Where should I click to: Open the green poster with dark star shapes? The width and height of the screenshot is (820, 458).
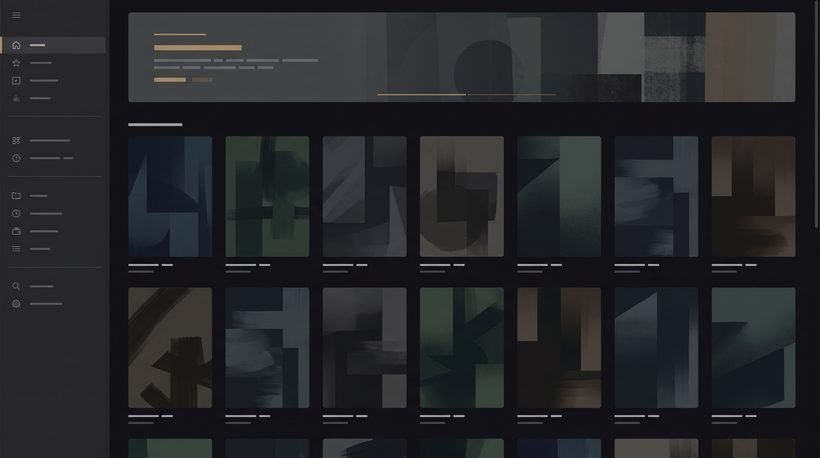[462, 348]
